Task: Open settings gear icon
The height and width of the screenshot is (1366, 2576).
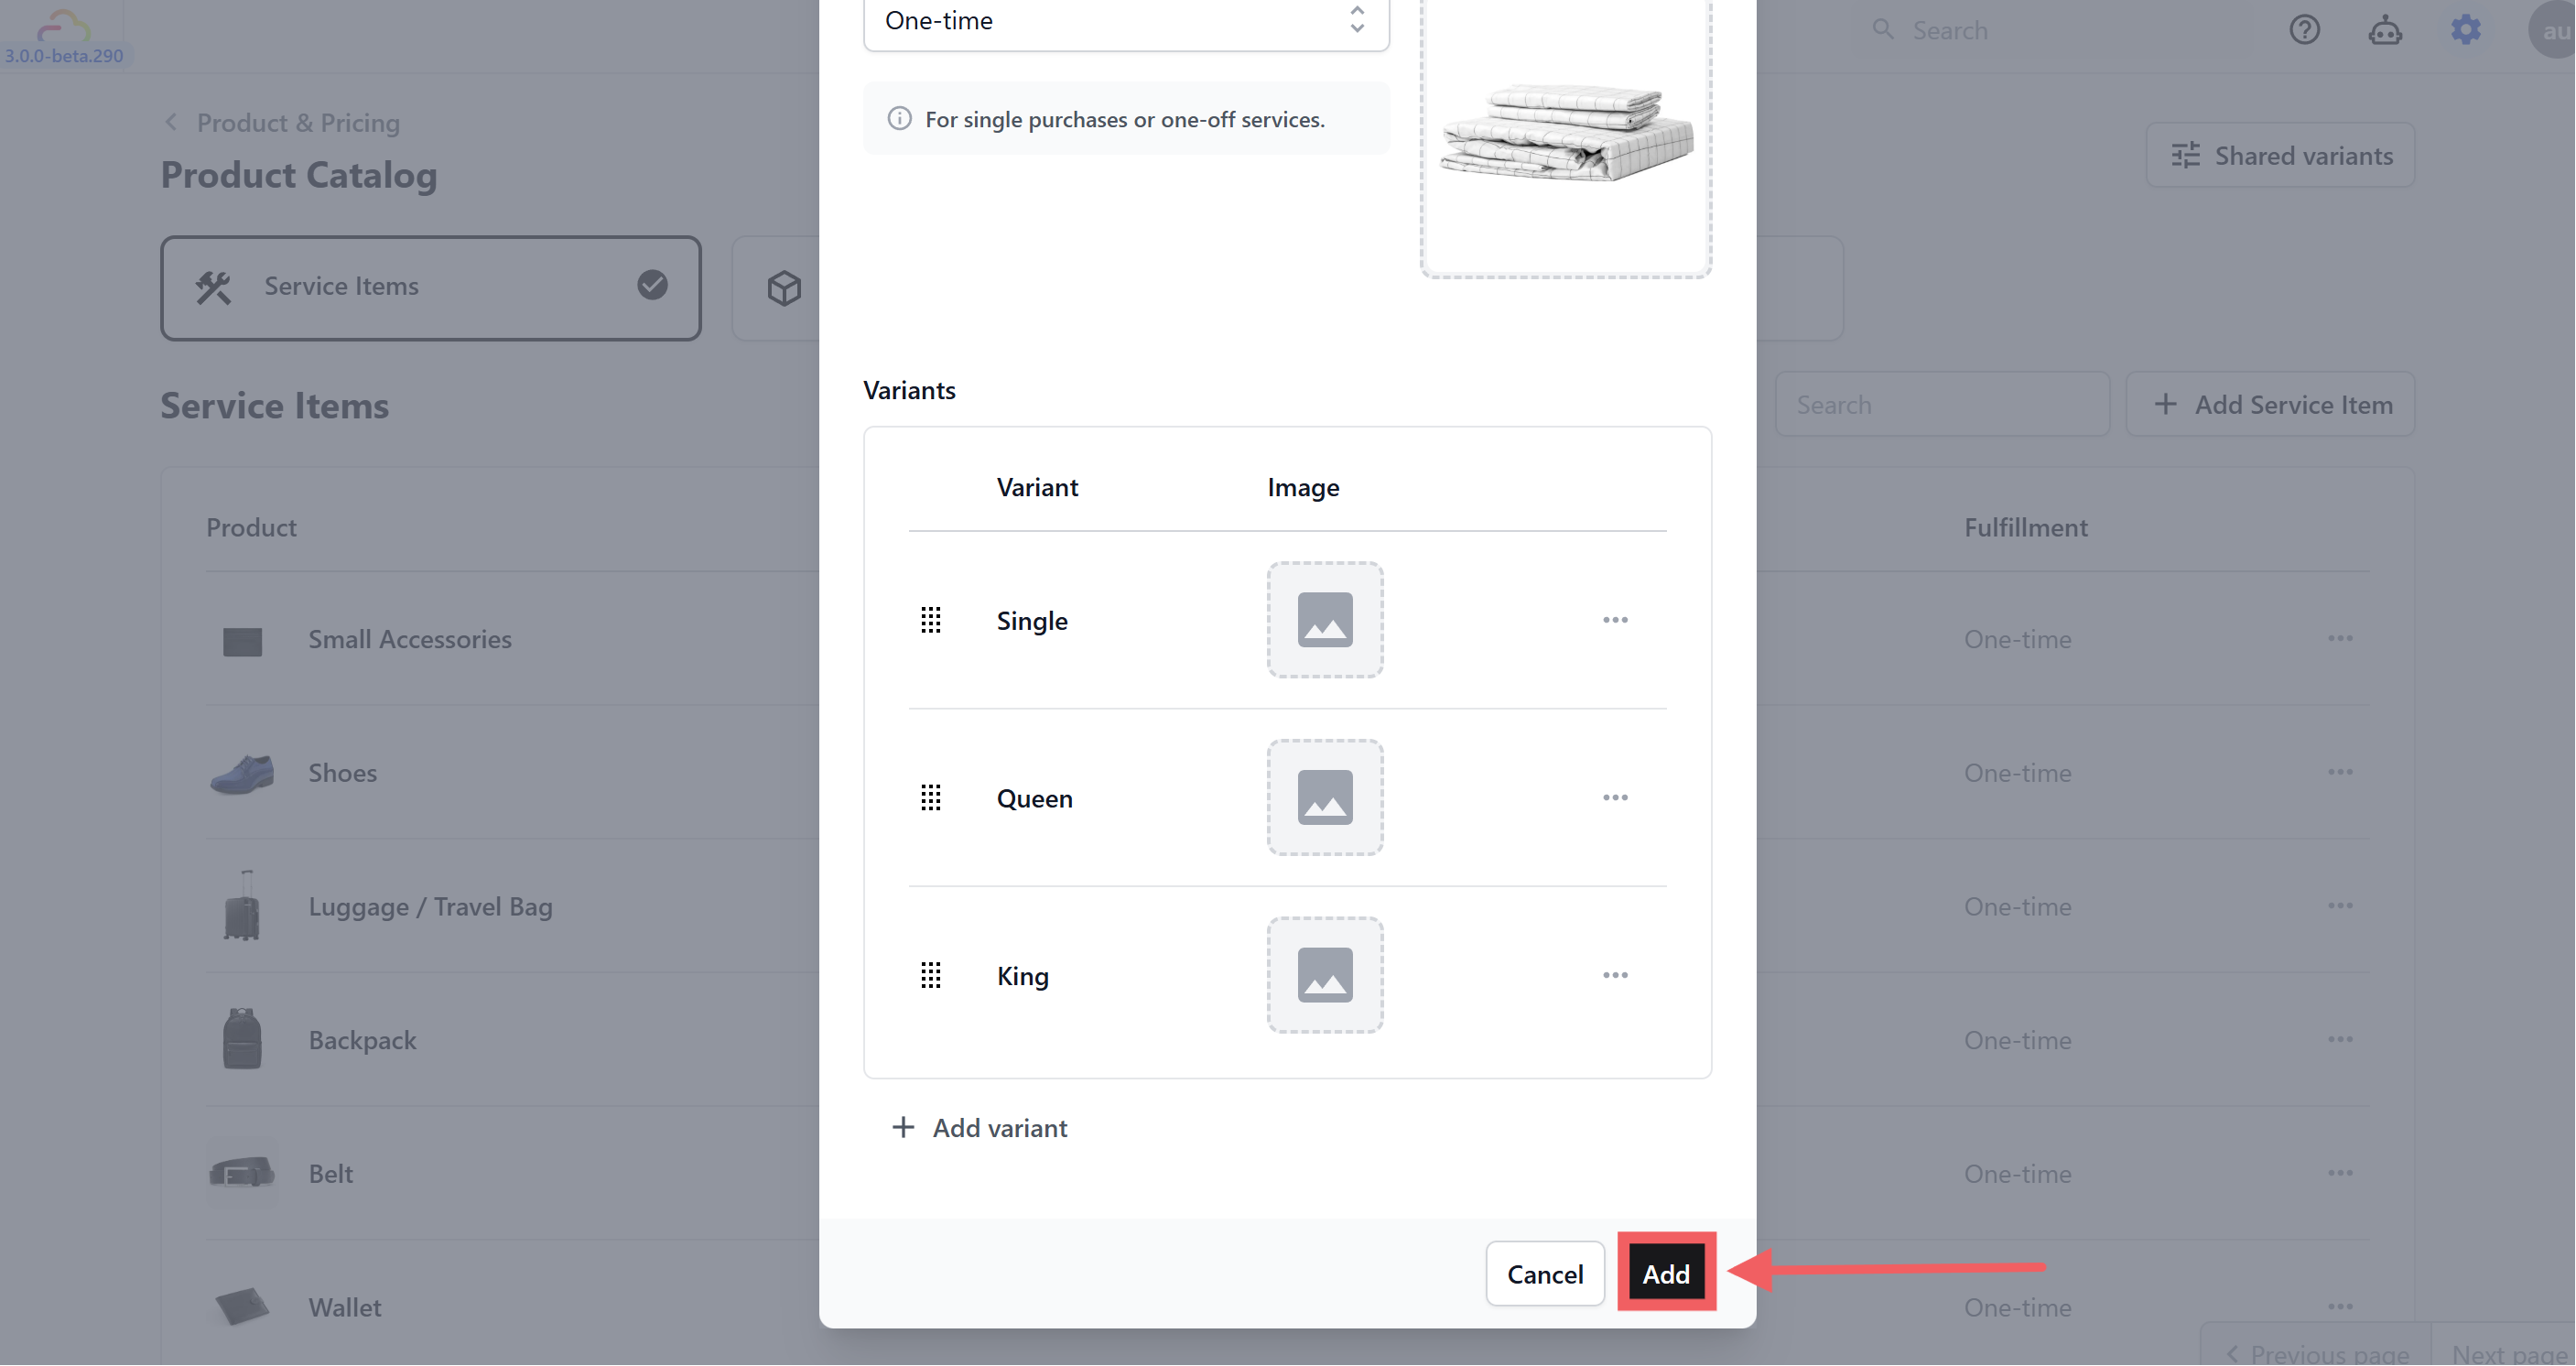Action: (2466, 30)
